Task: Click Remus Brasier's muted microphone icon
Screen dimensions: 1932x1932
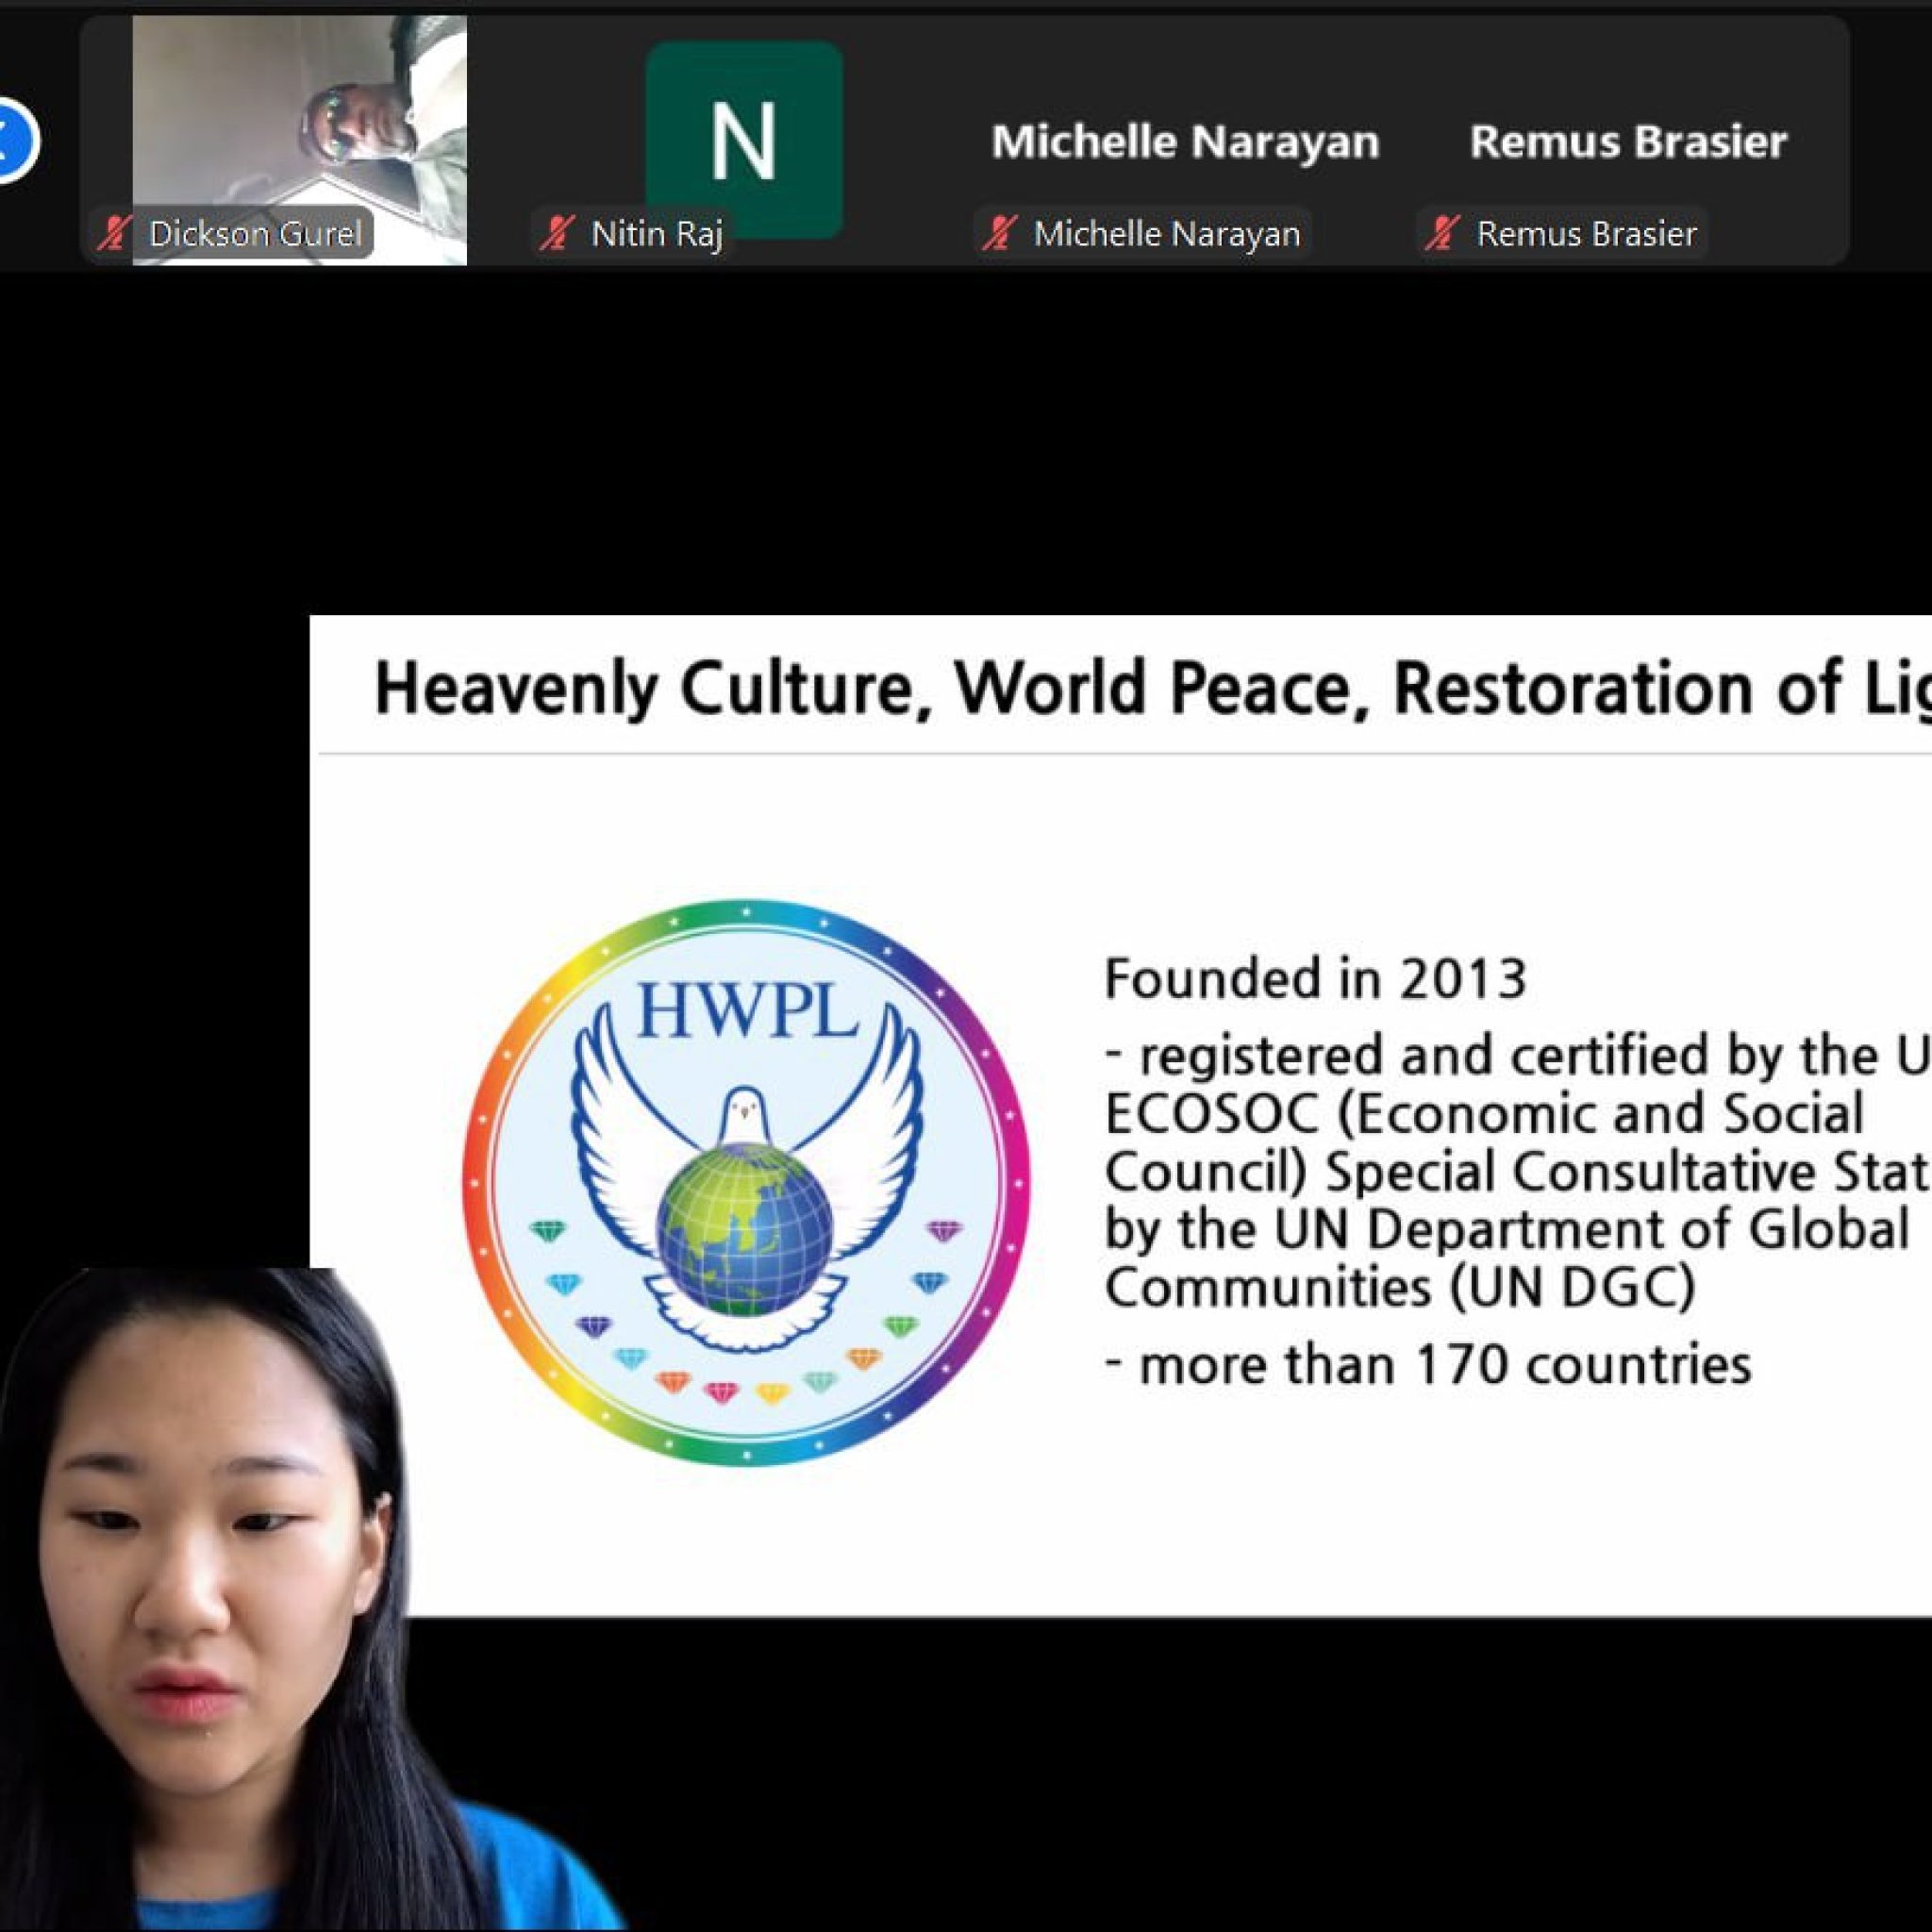Action: (1441, 234)
